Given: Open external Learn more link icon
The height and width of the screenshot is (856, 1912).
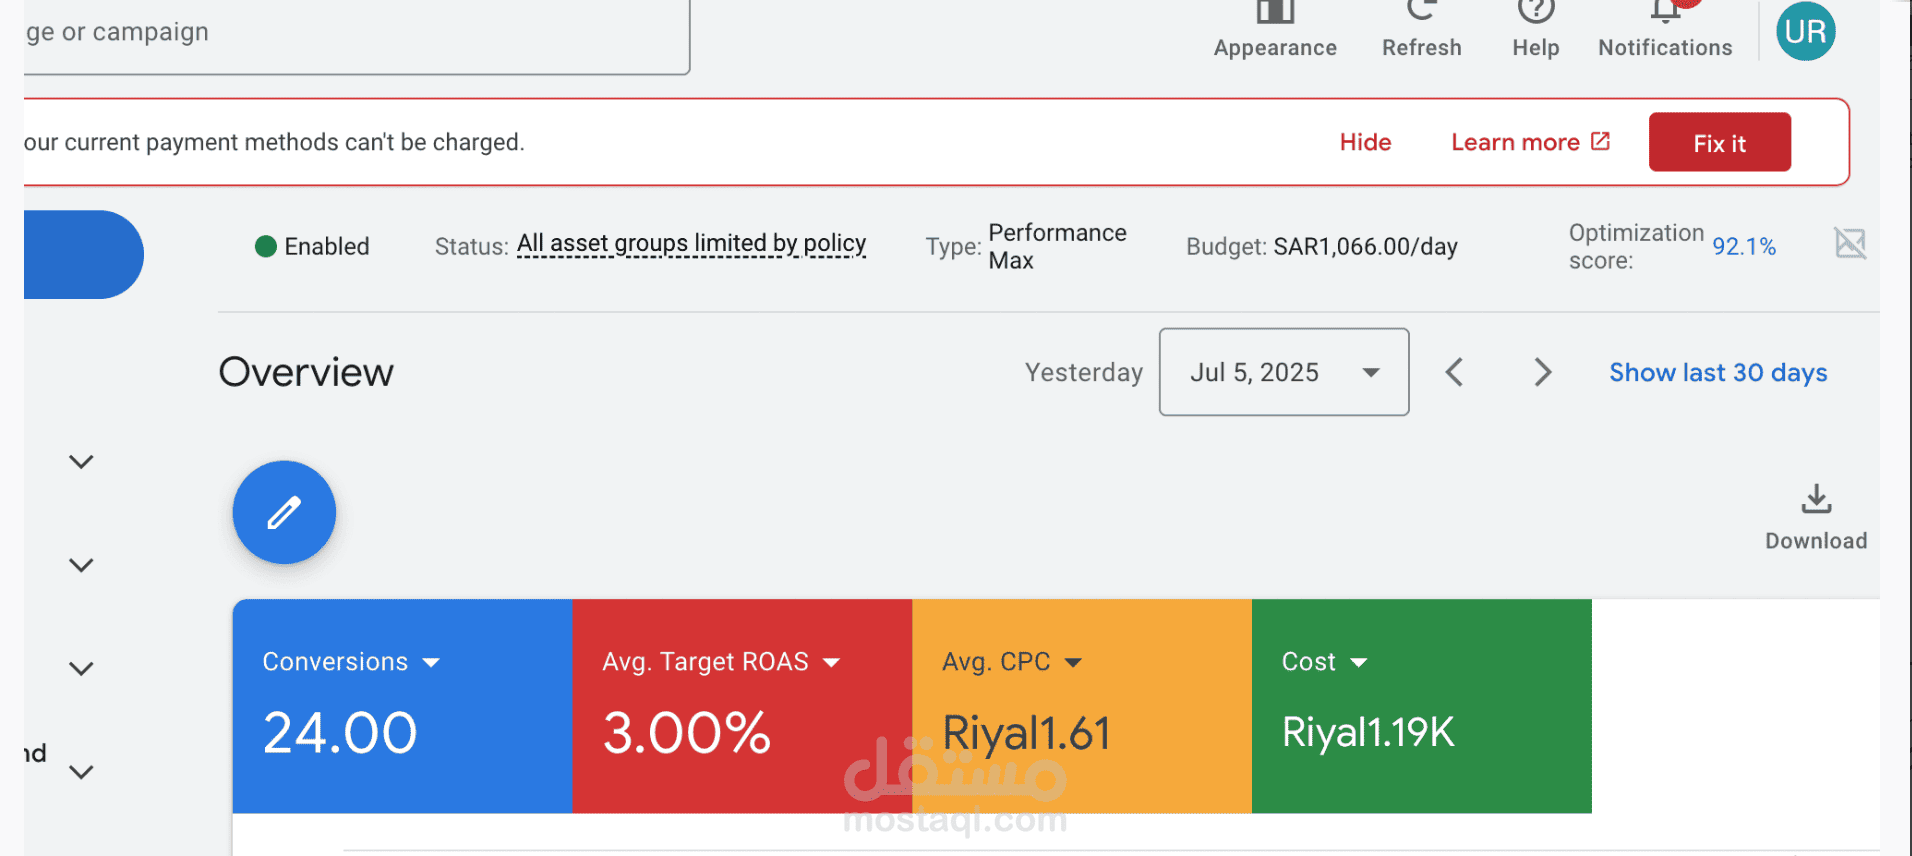Looking at the screenshot, I should pos(1601,141).
